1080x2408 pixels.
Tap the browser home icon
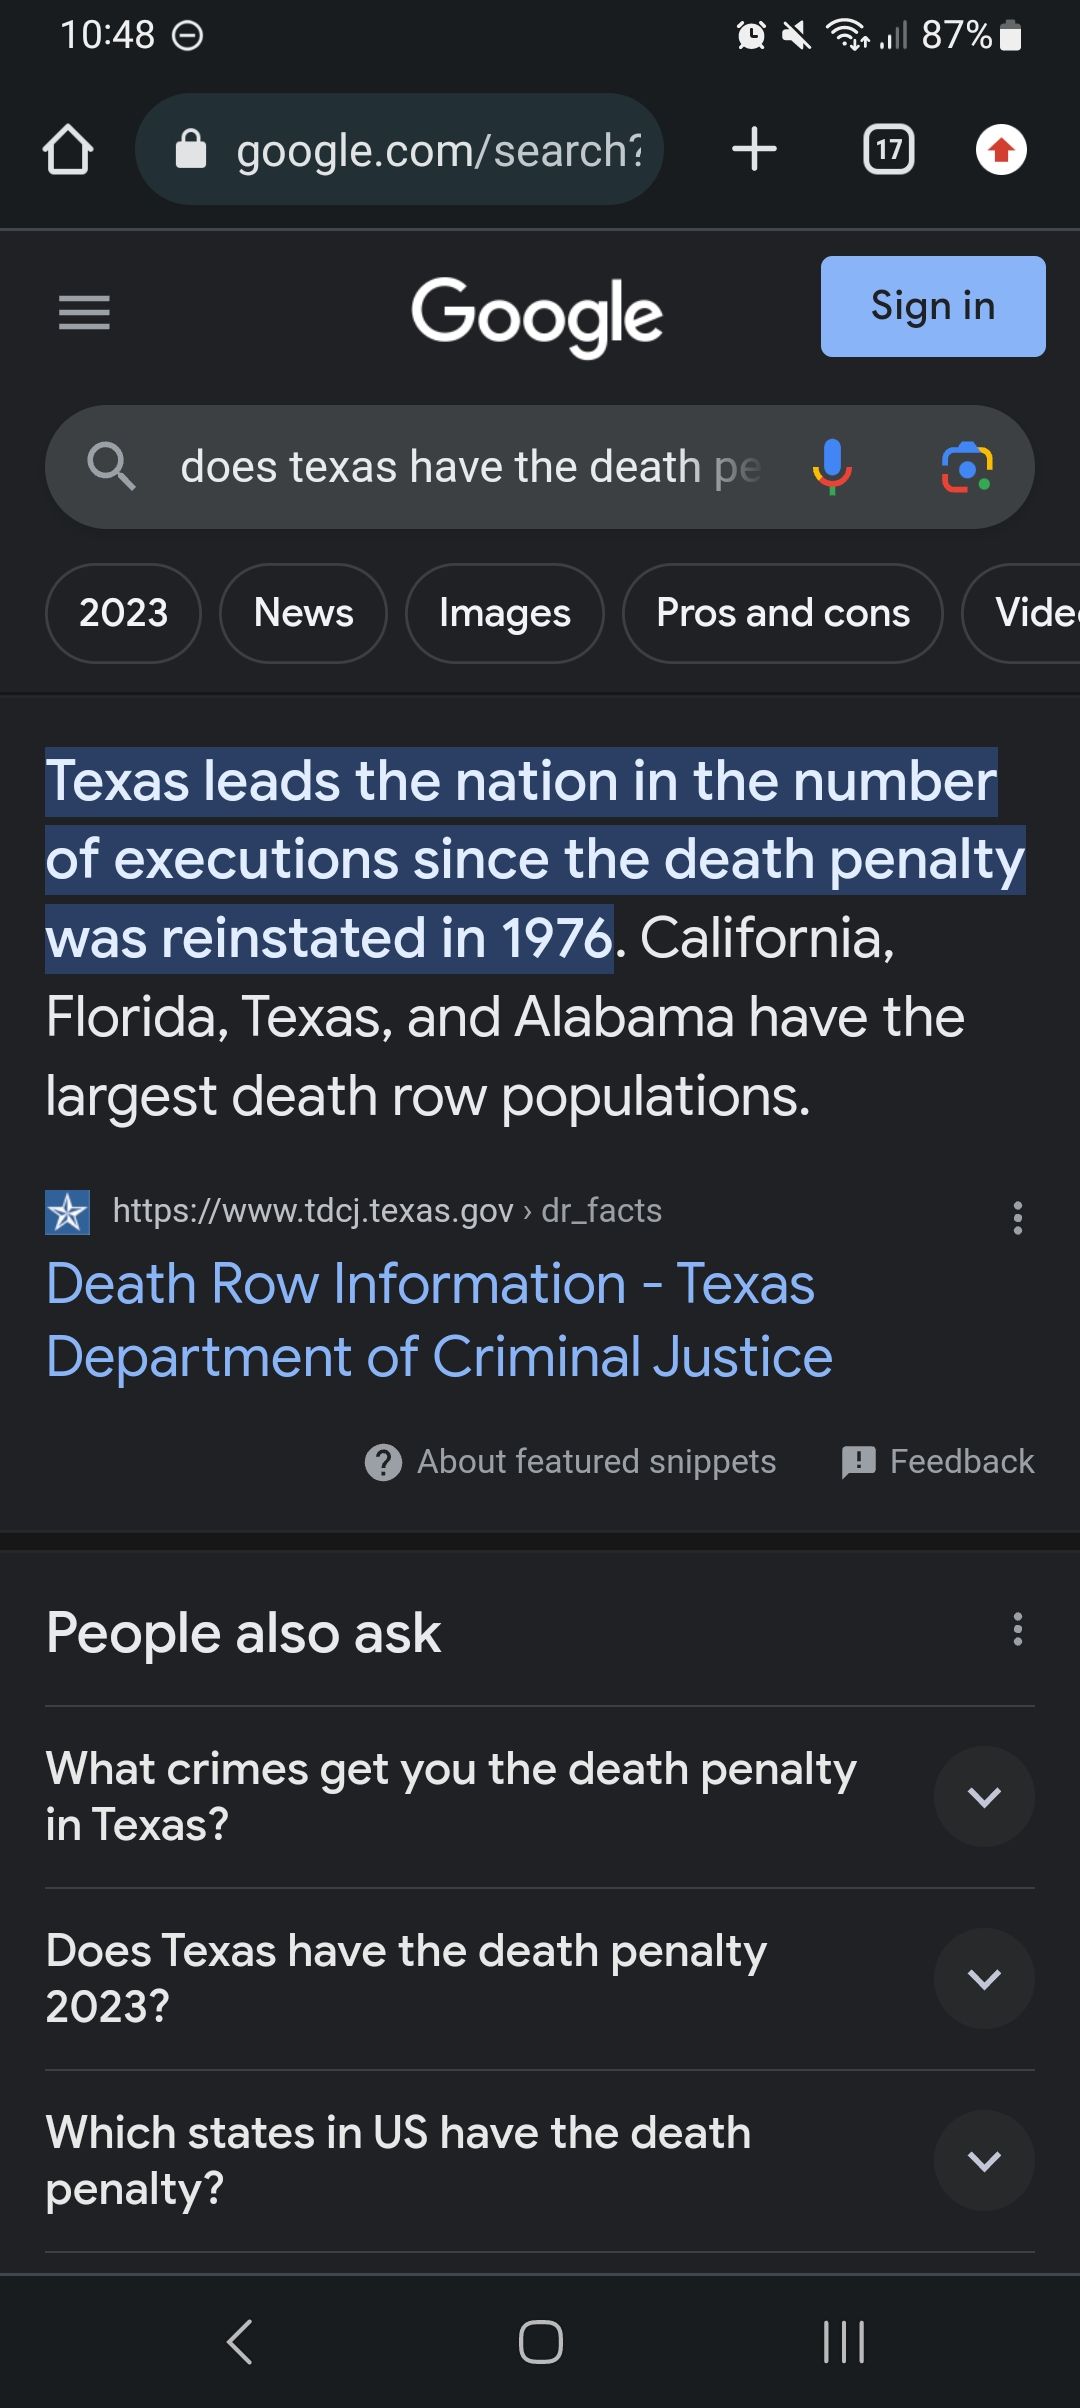pyautogui.click(x=68, y=150)
